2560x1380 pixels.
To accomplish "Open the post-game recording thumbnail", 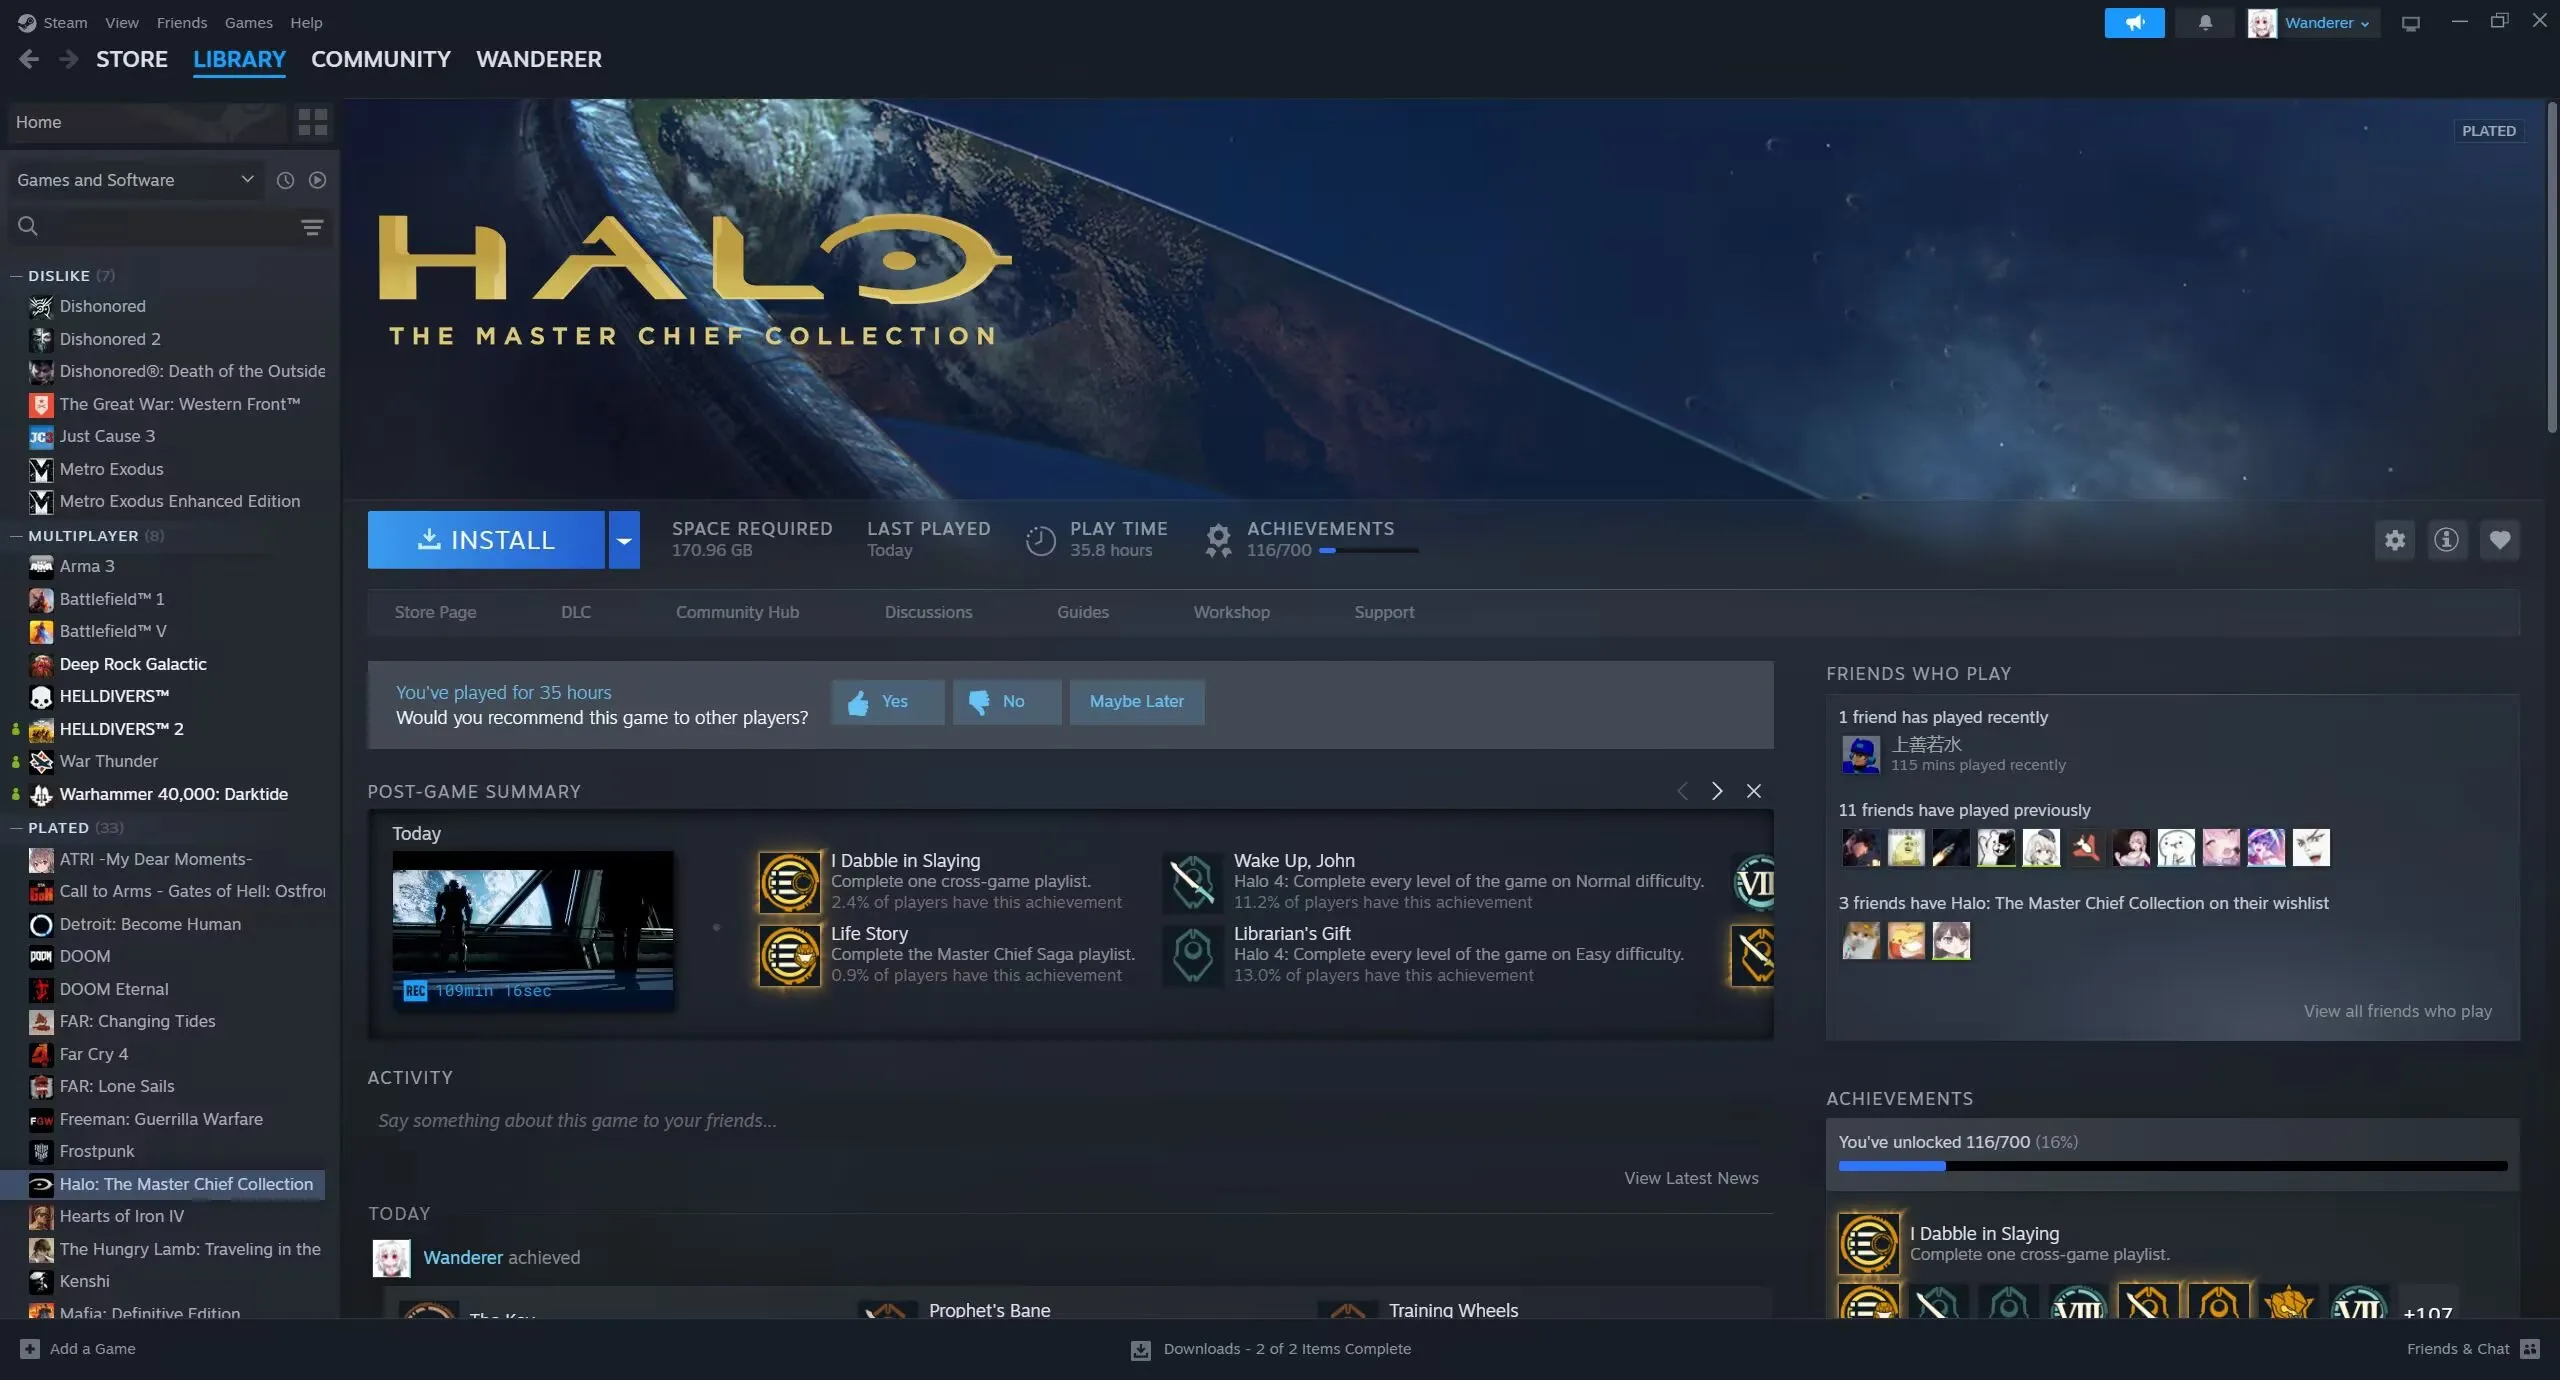I will pyautogui.click(x=532, y=929).
